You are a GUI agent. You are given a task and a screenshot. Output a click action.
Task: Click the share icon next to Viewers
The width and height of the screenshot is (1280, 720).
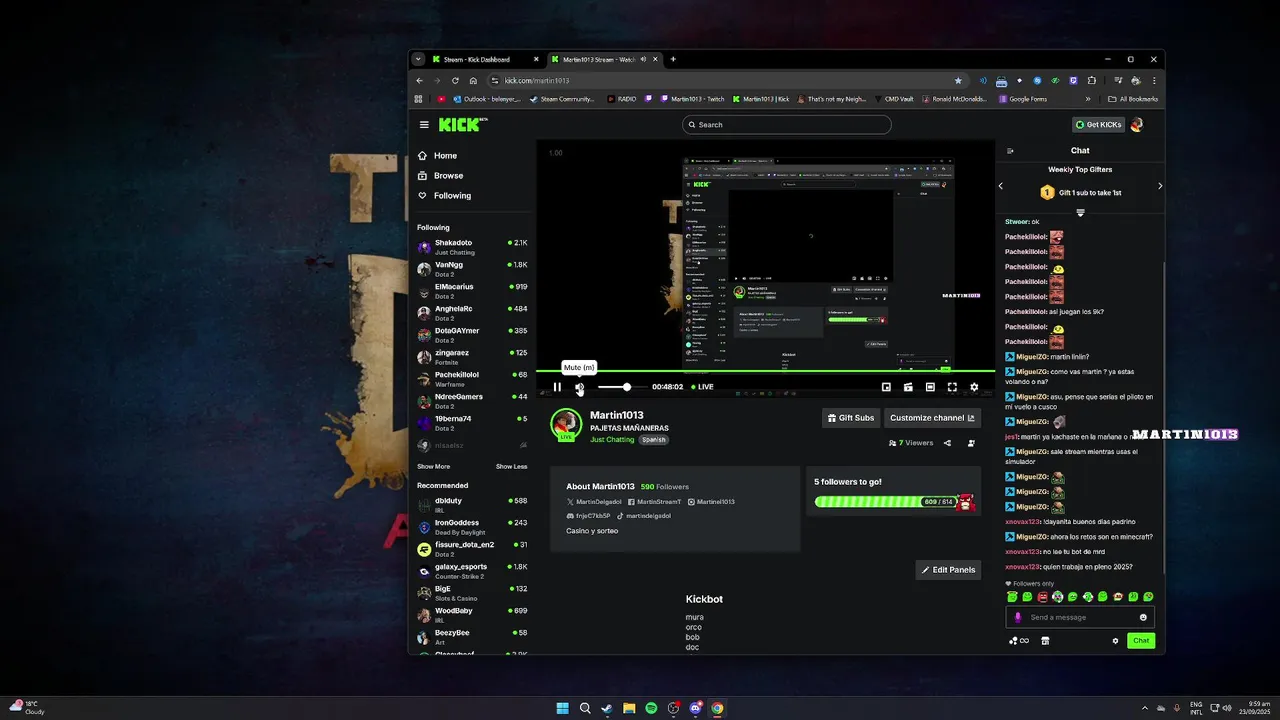coord(947,443)
